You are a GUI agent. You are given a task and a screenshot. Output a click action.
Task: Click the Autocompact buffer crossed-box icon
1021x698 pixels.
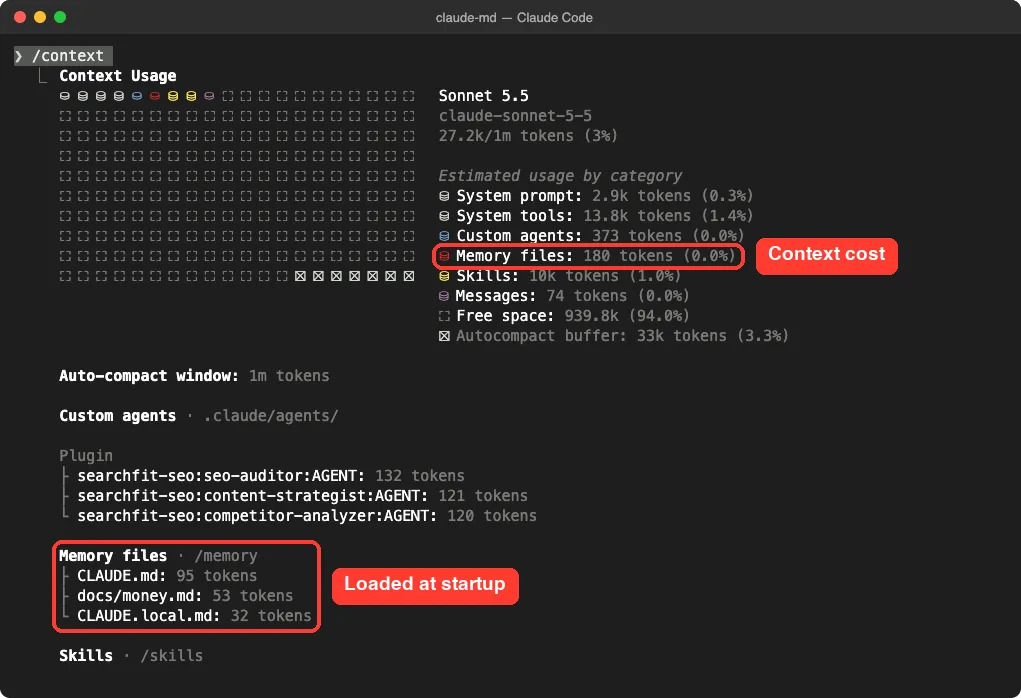(444, 337)
